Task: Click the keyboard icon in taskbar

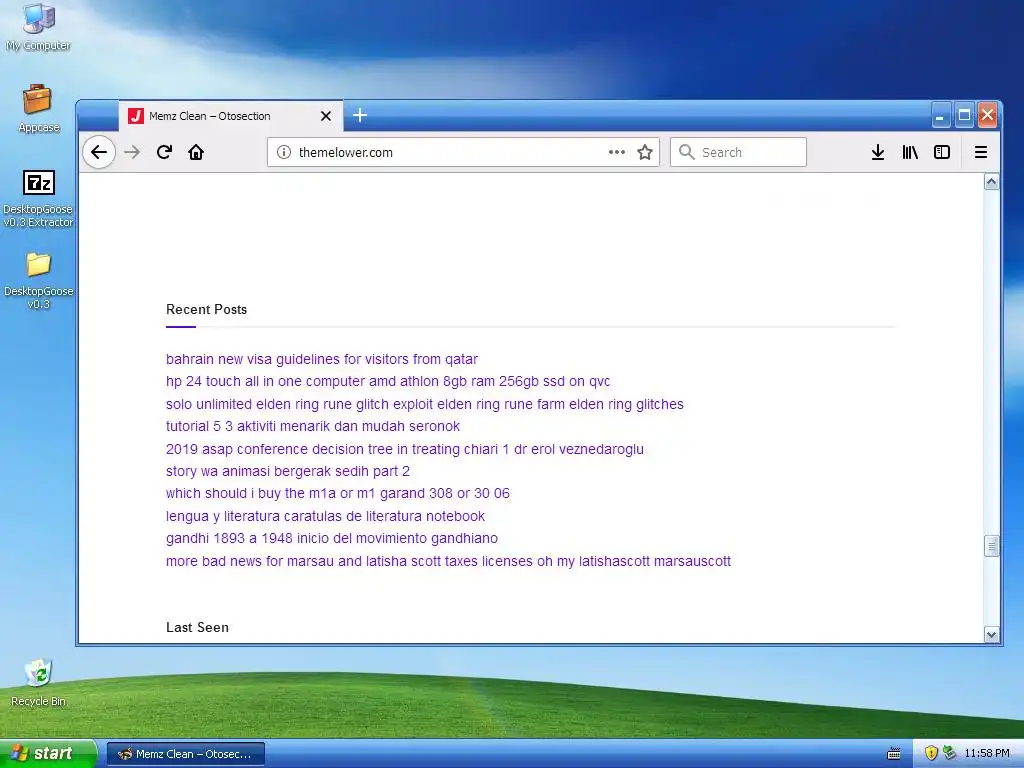Action: (x=894, y=754)
